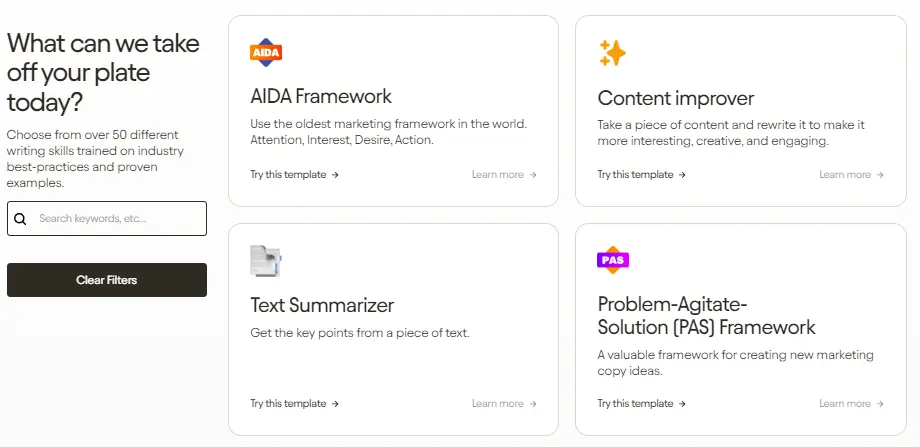This screenshot has height=447, width=920.
Task: Select the Content improver card title
Action: click(x=675, y=98)
